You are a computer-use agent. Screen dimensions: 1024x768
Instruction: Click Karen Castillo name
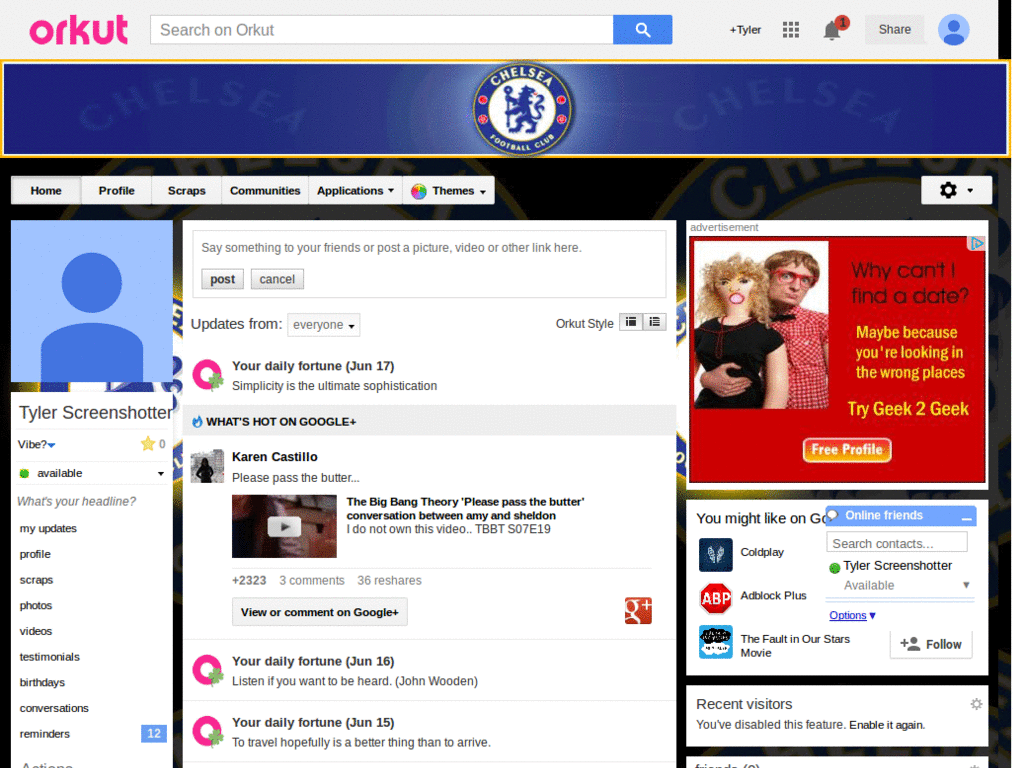(275, 456)
